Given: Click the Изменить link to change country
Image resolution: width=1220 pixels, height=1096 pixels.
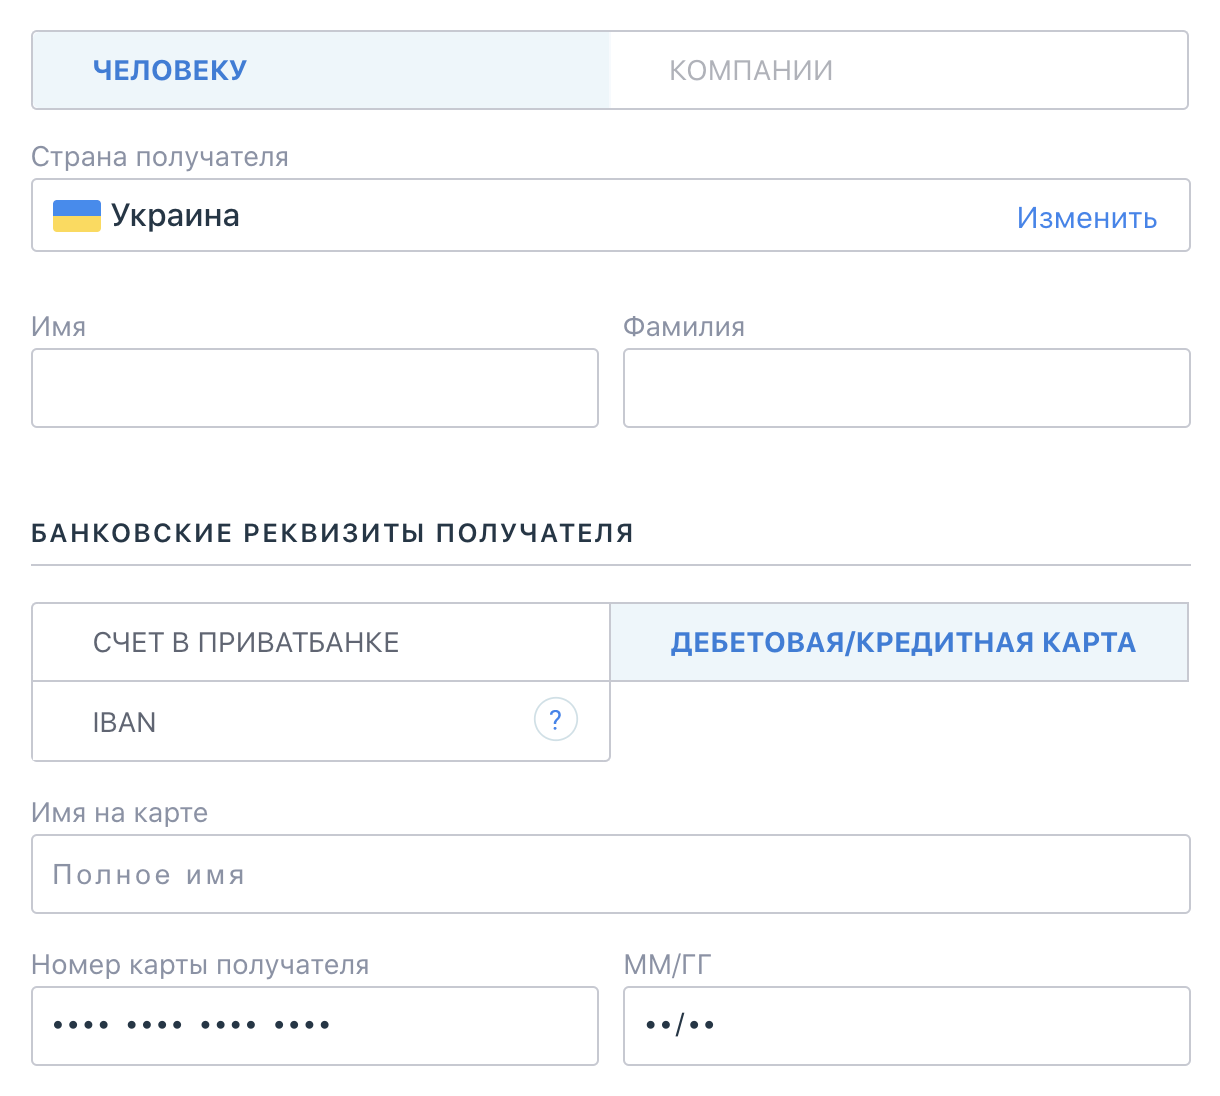Looking at the screenshot, I should [x=1086, y=217].
